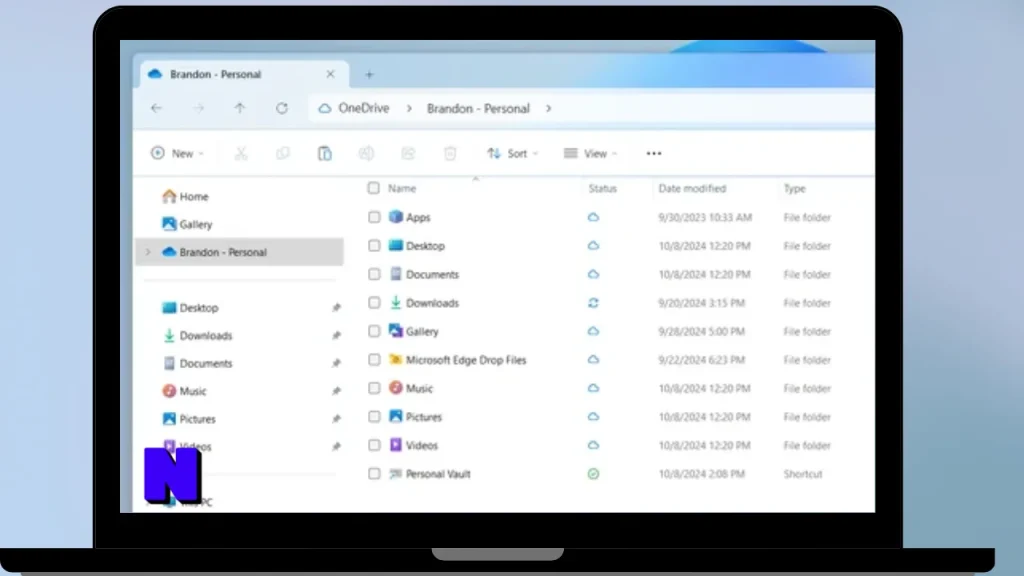Open Gallery in the navigation pane

tap(196, 225)
